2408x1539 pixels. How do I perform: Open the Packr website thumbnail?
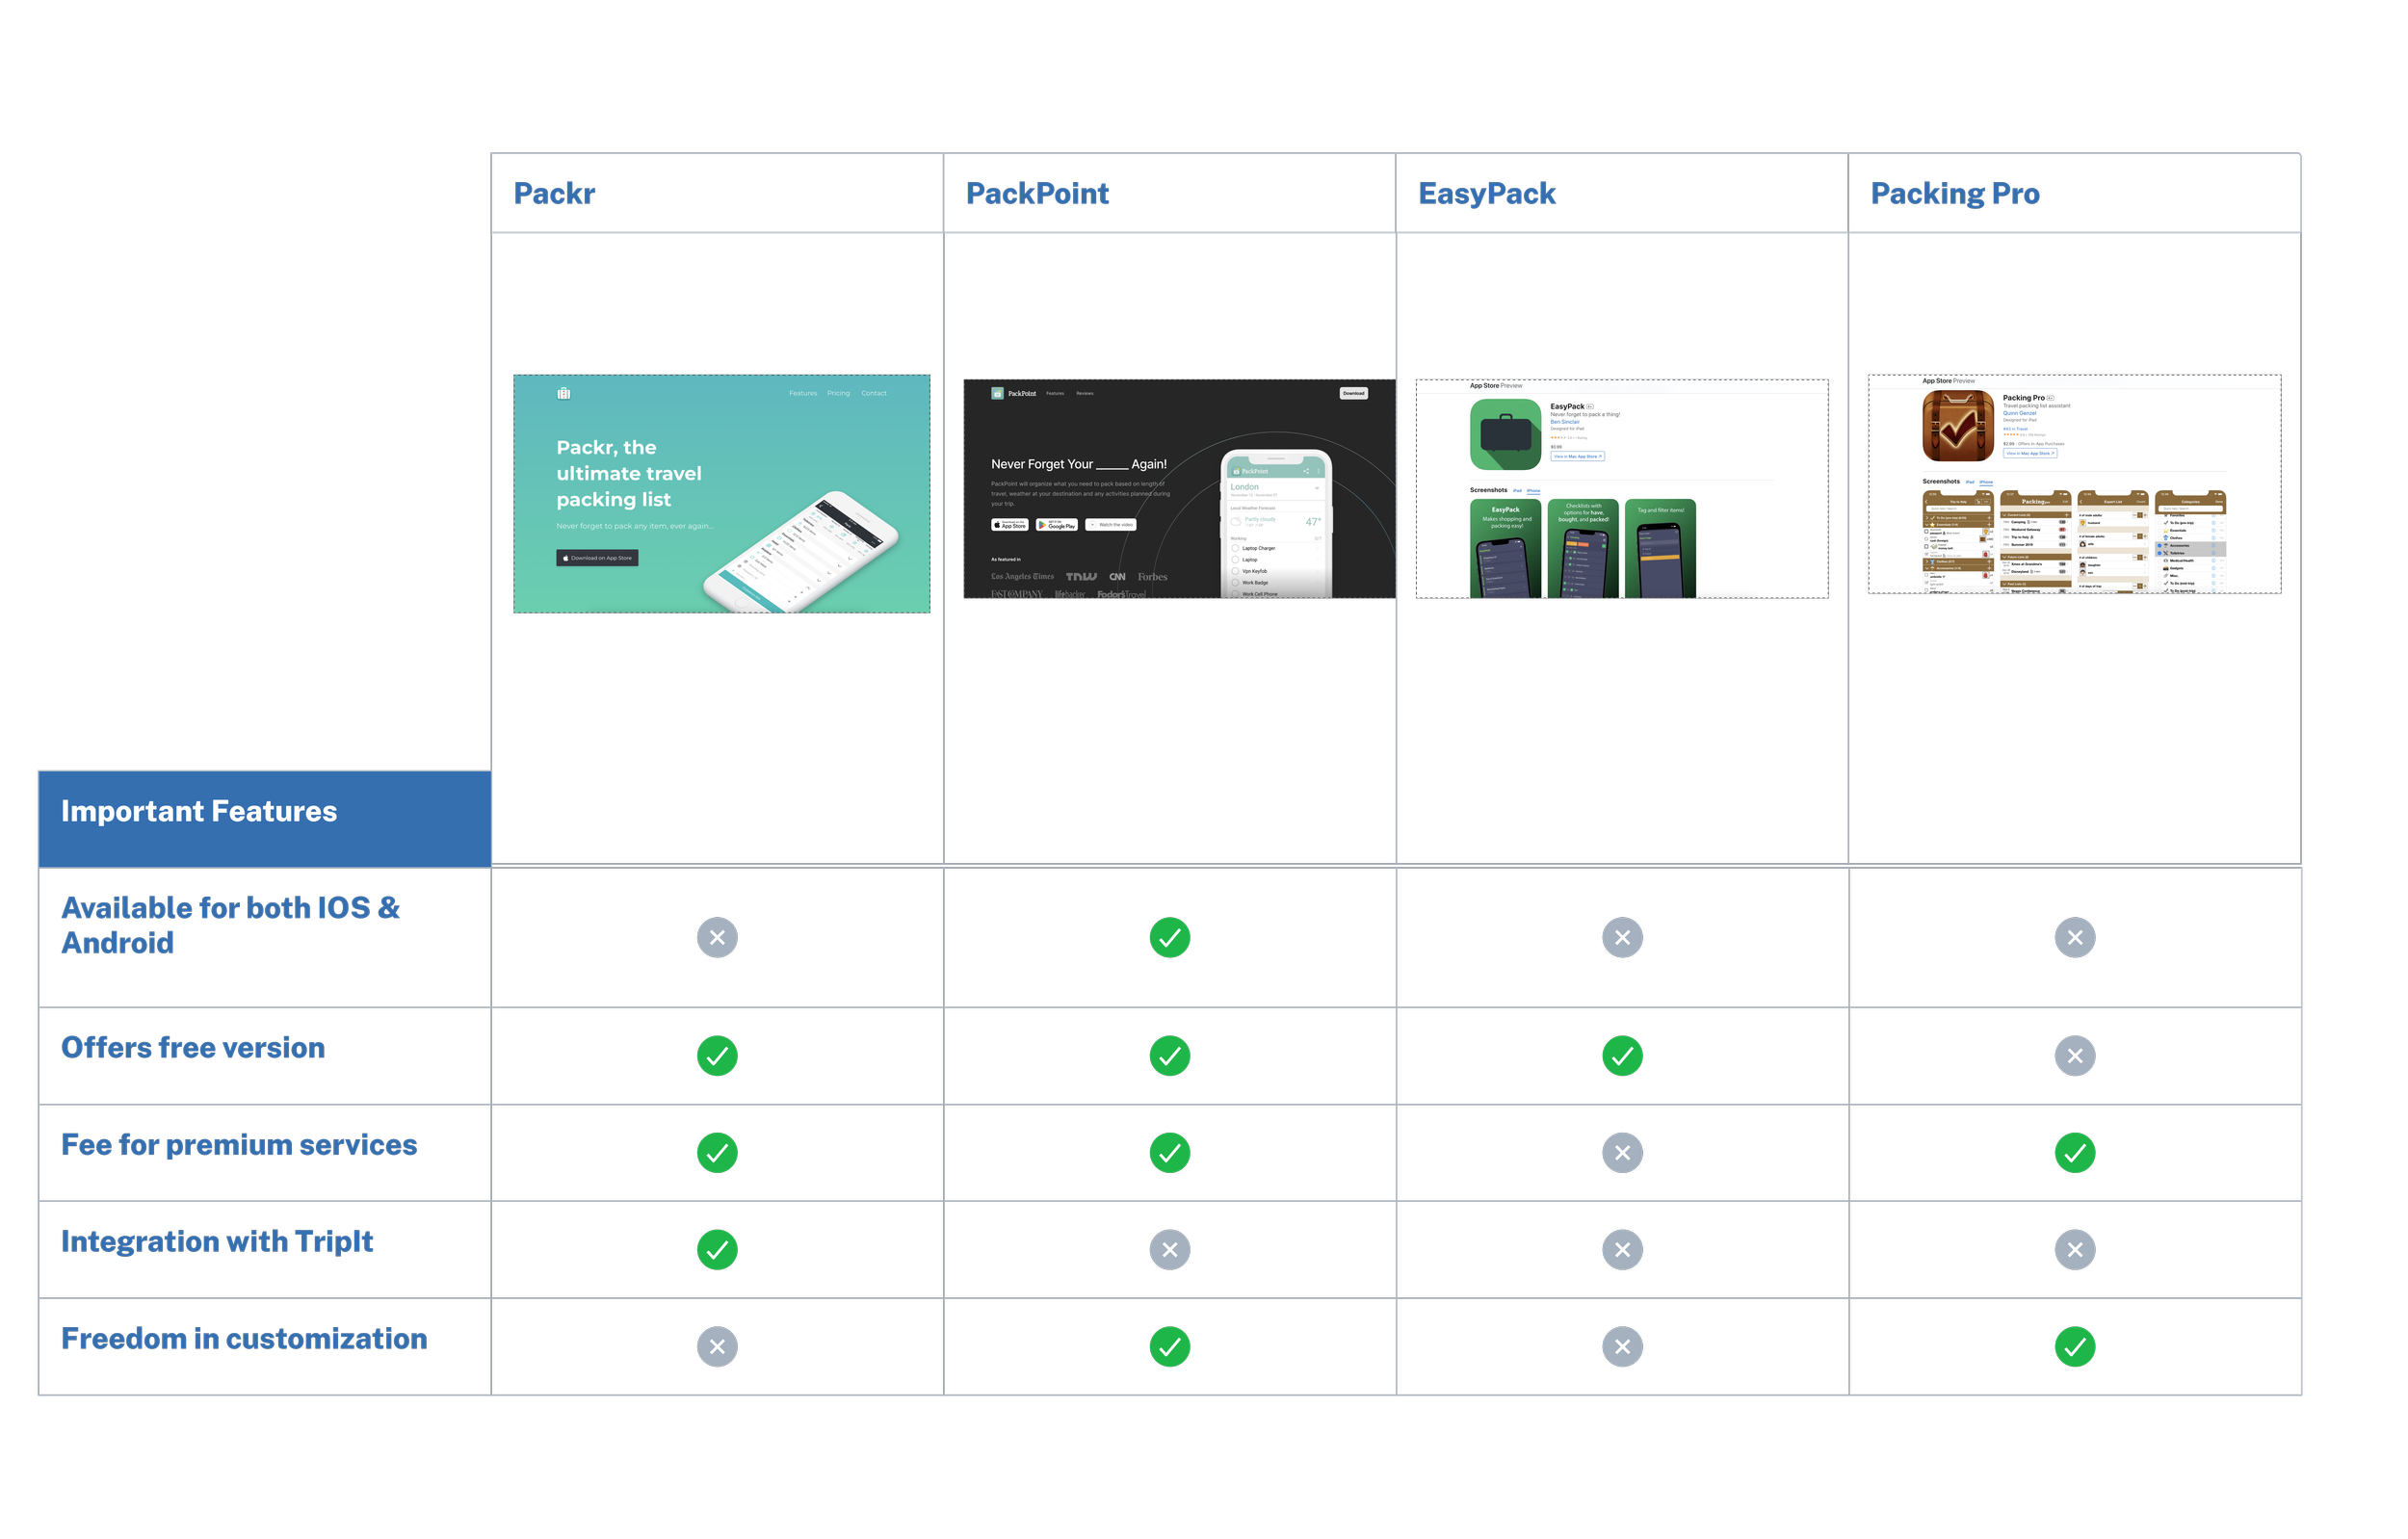(721, 493)
